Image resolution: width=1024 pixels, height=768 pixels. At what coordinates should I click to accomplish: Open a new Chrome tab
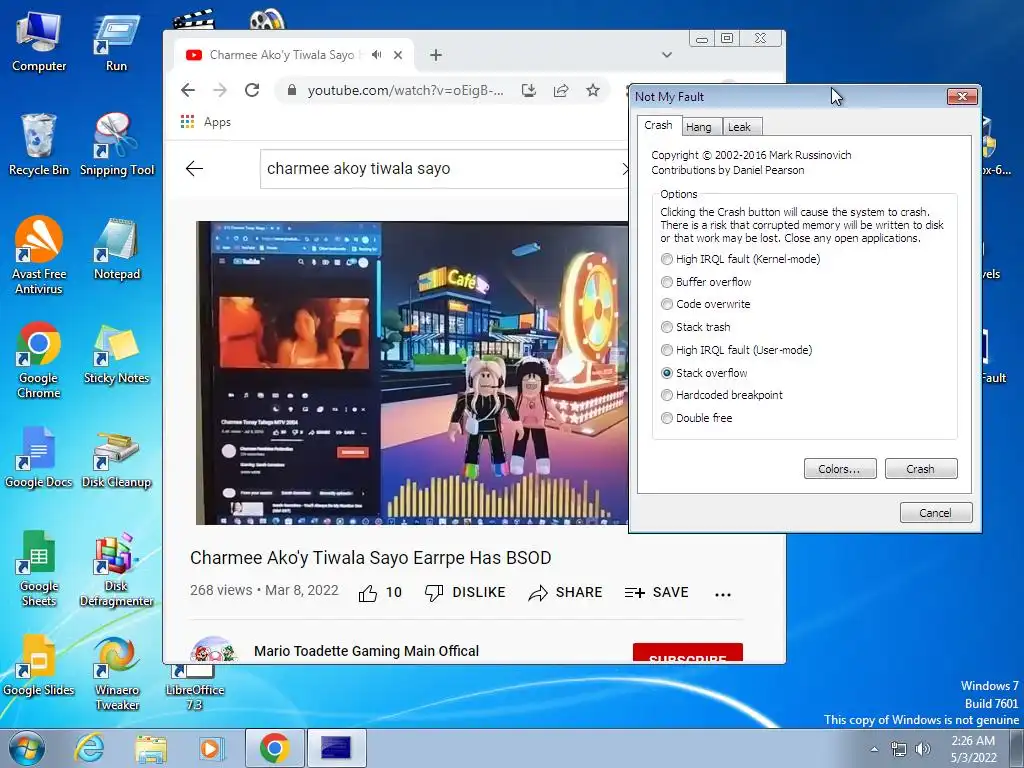pyautogui.click(x=436, y=55)
